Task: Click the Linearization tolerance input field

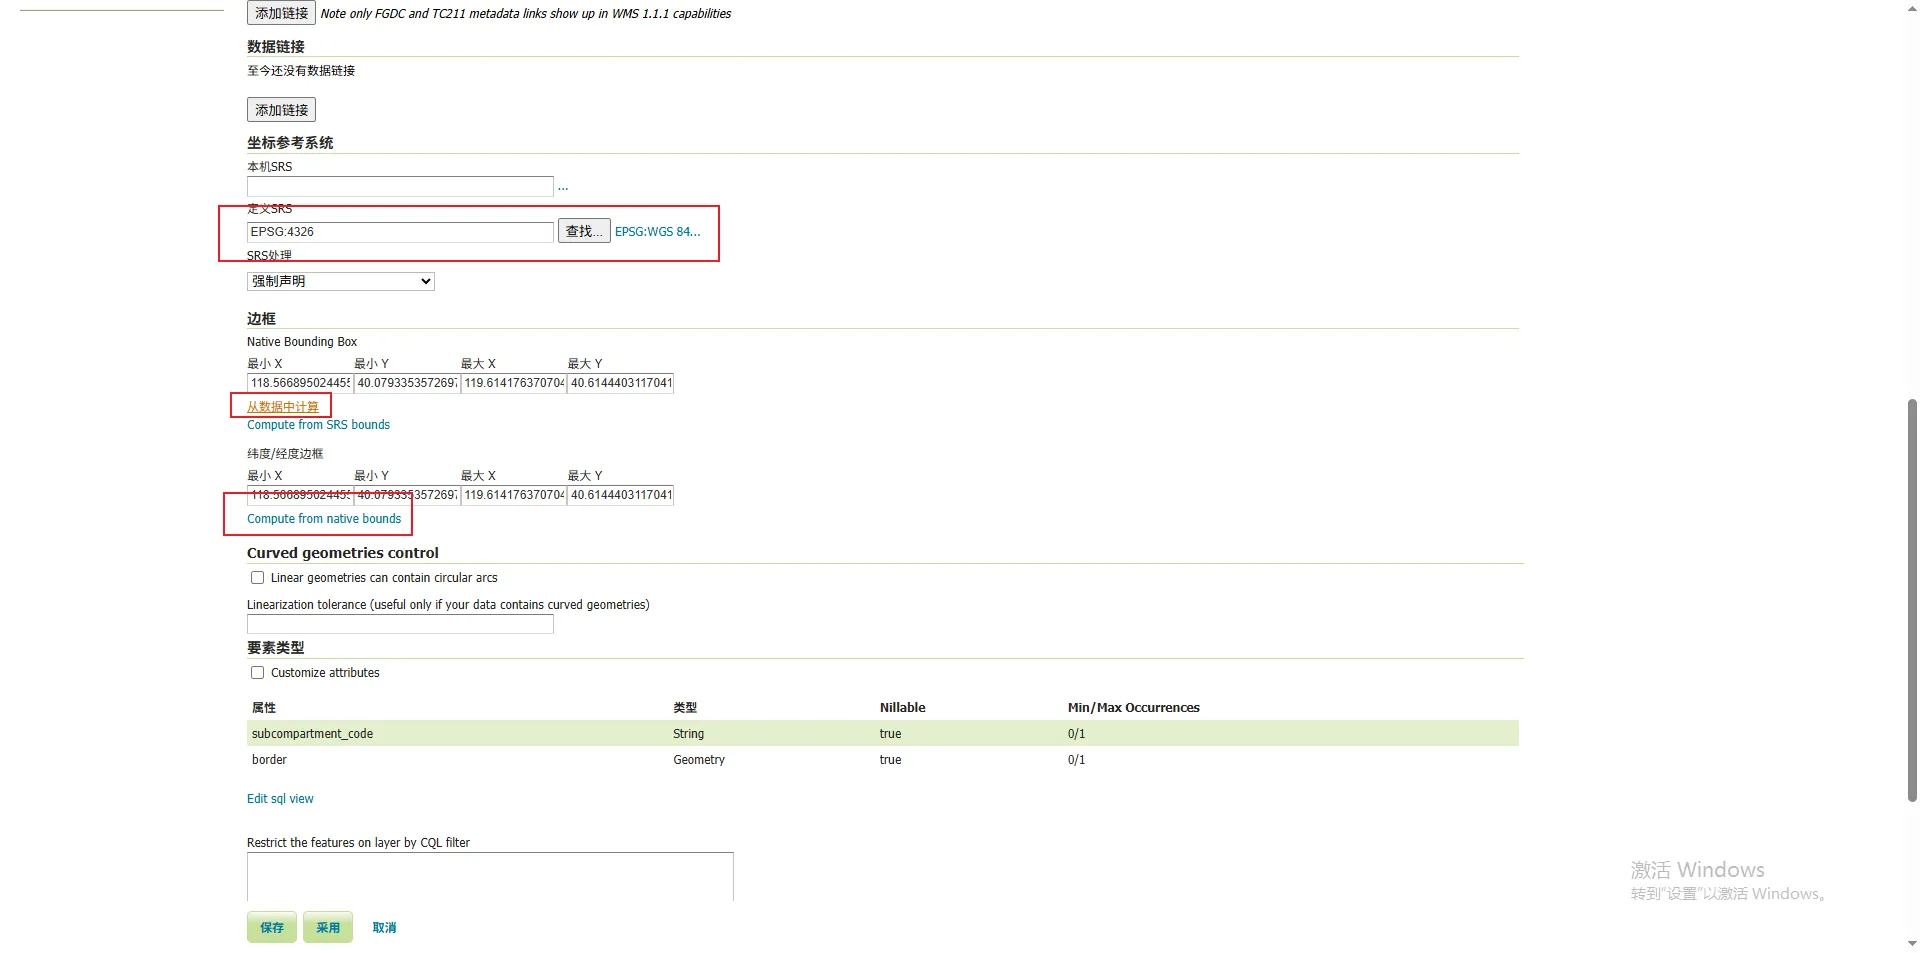Action: [400, 624]
